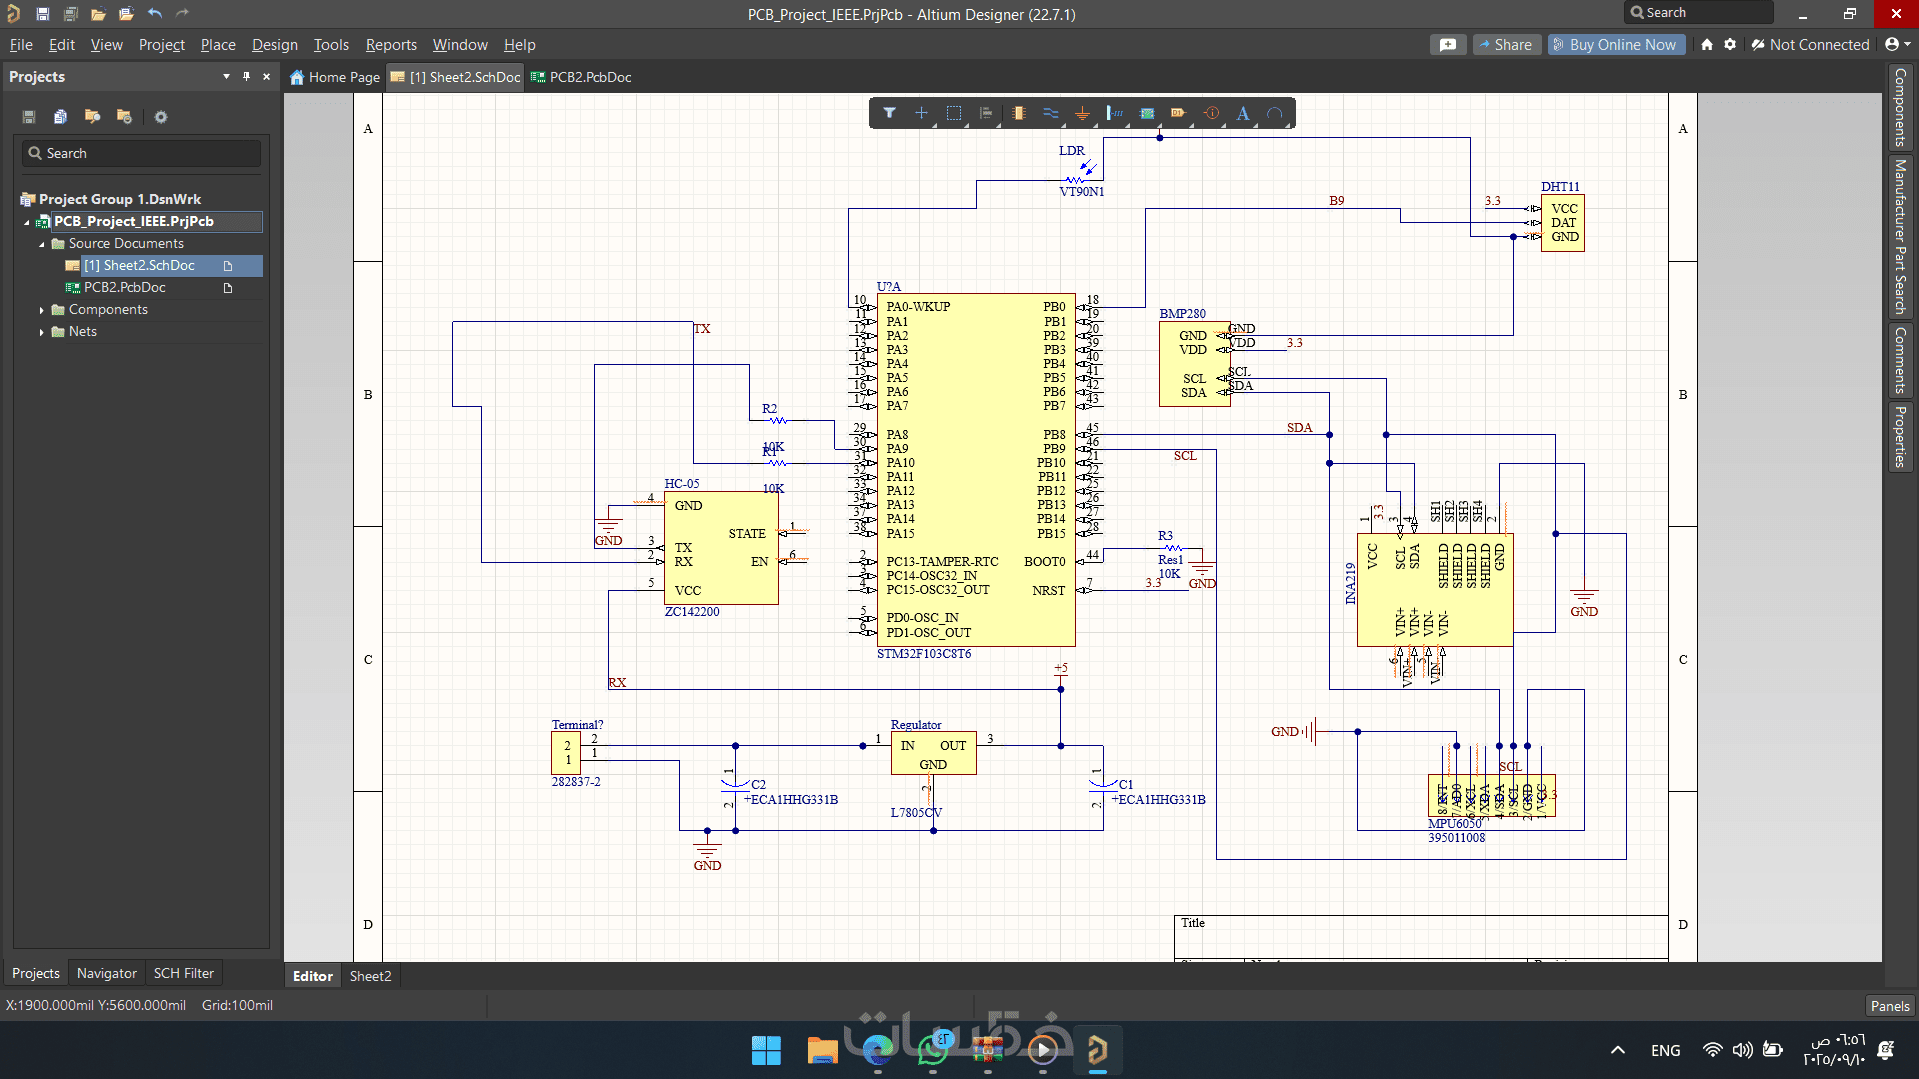Image resolution: width=1919 pixels, height=1079 pixels.
Task: Open the Projects panel dropdown arrow
Action: click(226, 77)
